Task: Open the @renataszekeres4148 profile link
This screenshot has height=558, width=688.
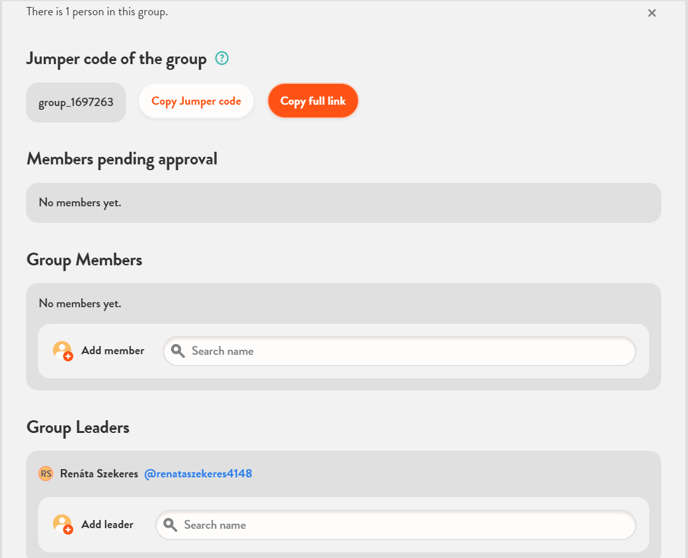Action: pos(198,474)
